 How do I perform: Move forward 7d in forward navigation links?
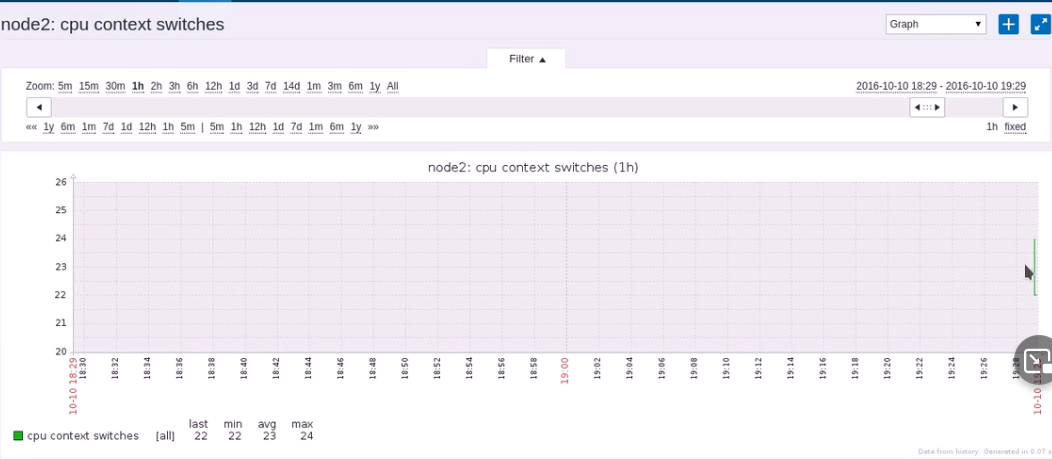pos(297,127)
